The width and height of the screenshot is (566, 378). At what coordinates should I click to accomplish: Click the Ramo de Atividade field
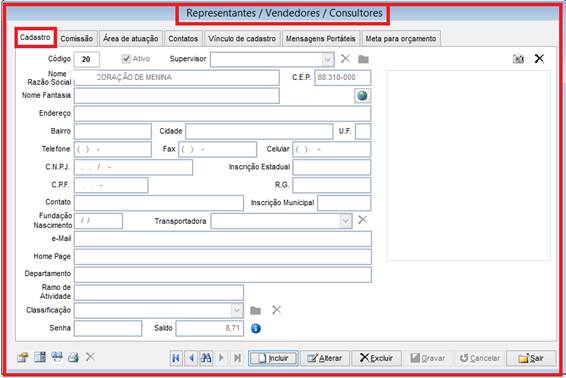click(x=159, y=292)
